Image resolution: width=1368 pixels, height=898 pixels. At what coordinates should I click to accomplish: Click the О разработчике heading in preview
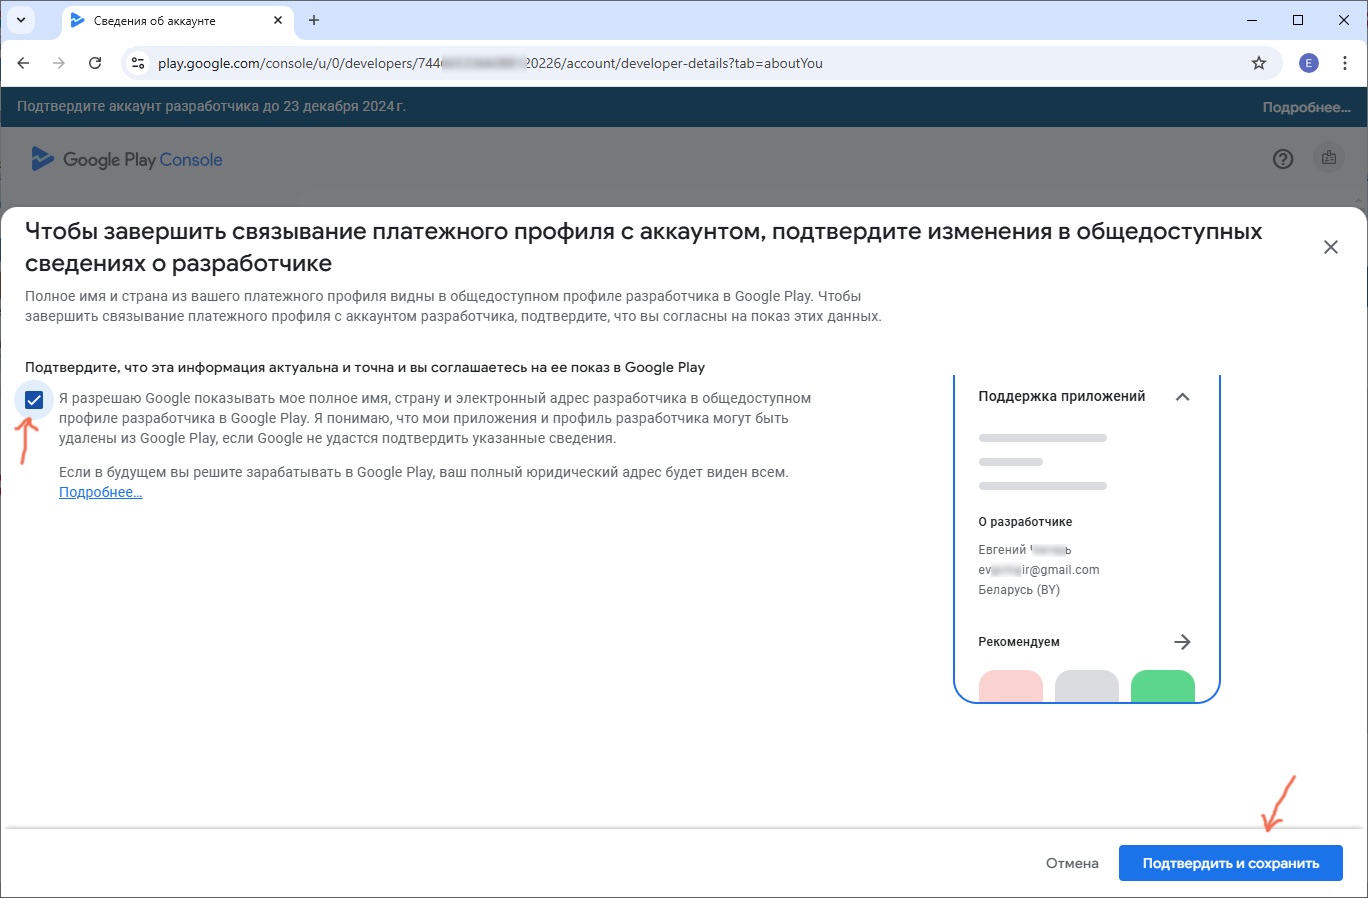click(x=1025, y=522)
